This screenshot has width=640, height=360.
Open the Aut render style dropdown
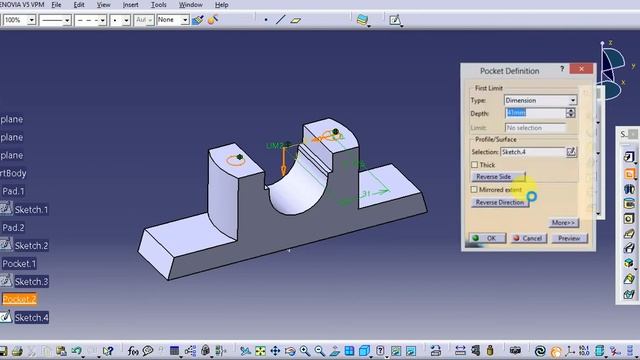[x=150, y=20]
